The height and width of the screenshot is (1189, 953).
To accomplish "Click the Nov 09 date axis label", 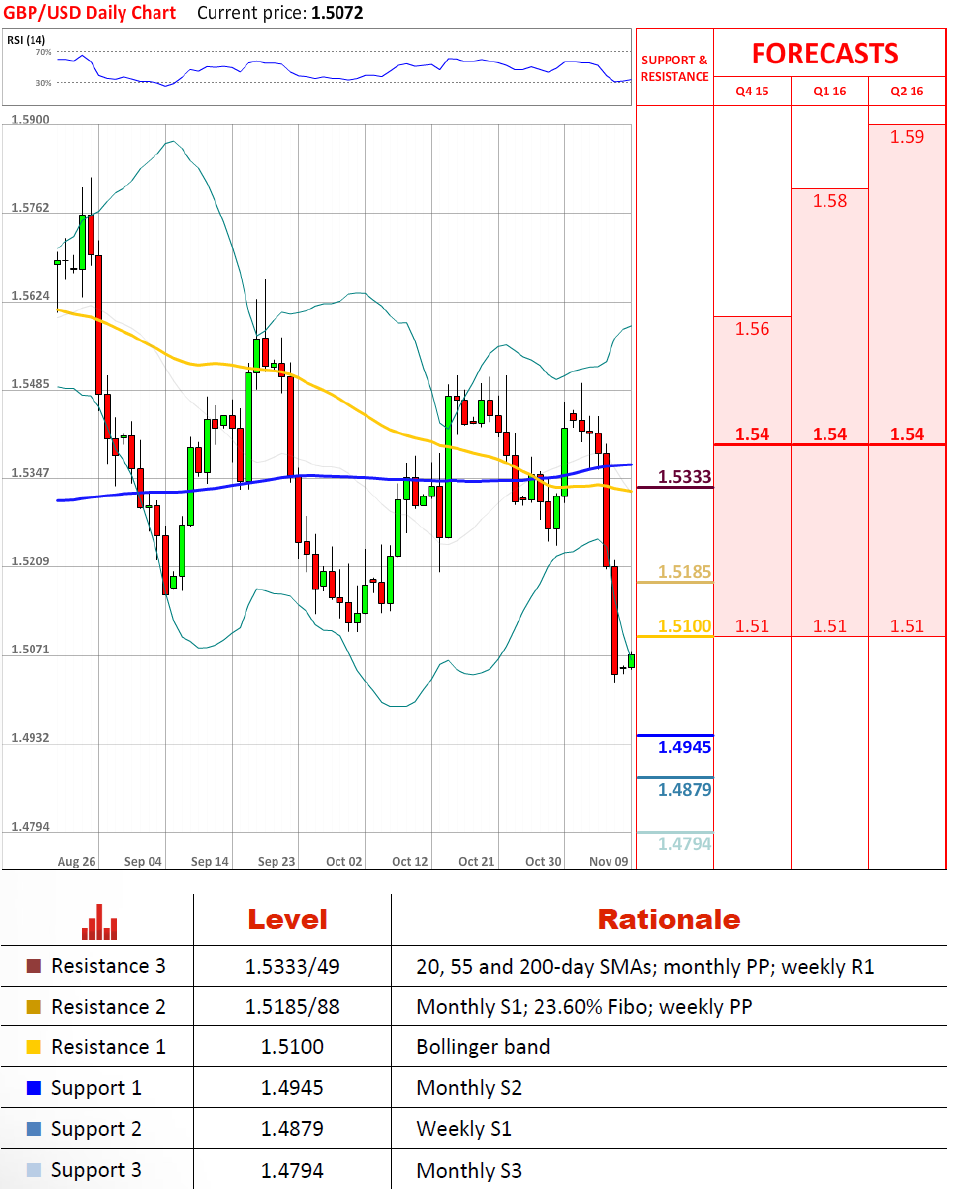I will tap(609, 861).
